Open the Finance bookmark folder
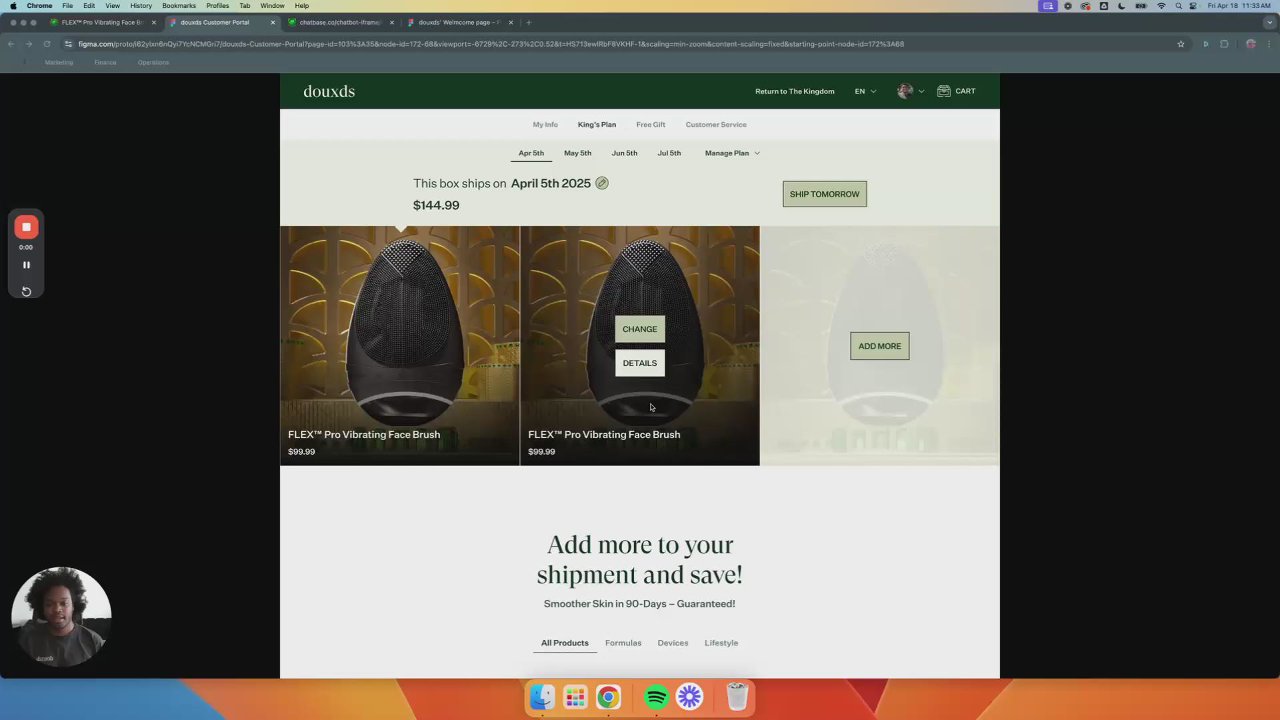Viewport: 1280px width, 720px height. click(x=105, y=62)
